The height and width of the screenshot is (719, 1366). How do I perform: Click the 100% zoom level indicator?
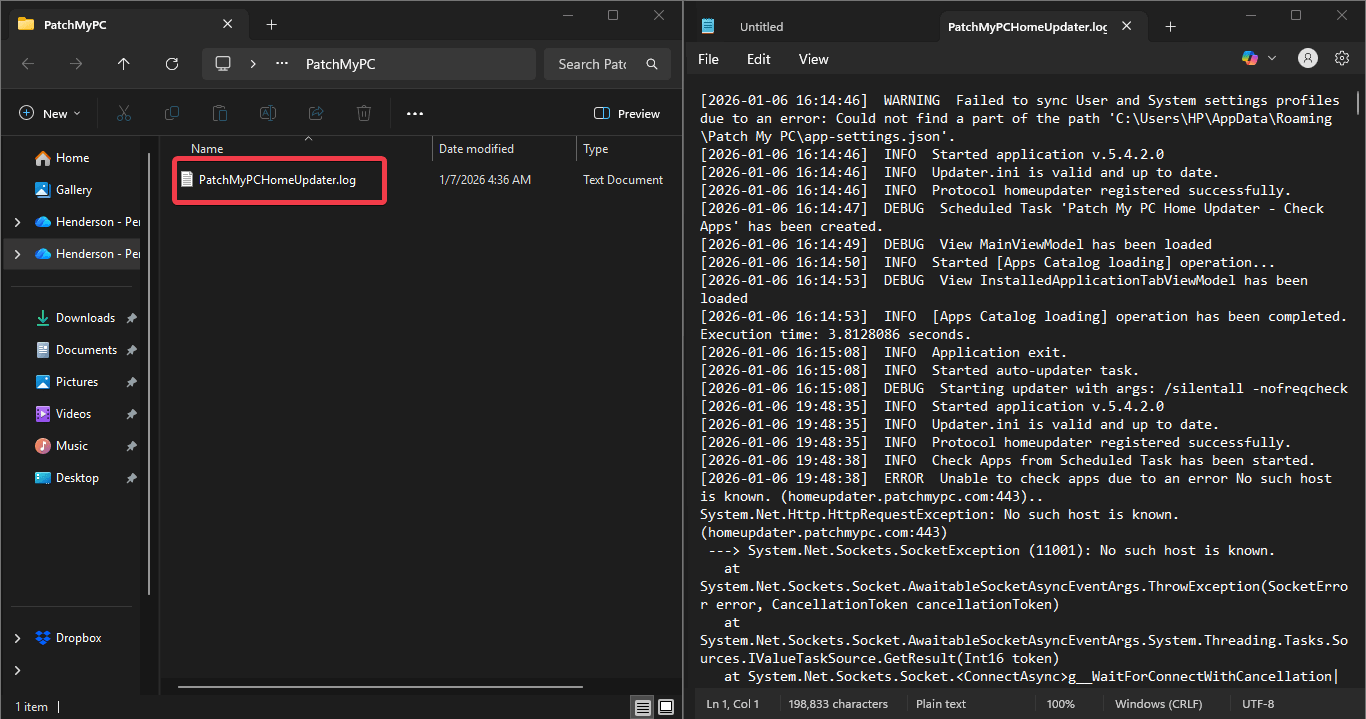pos(1061,704)
